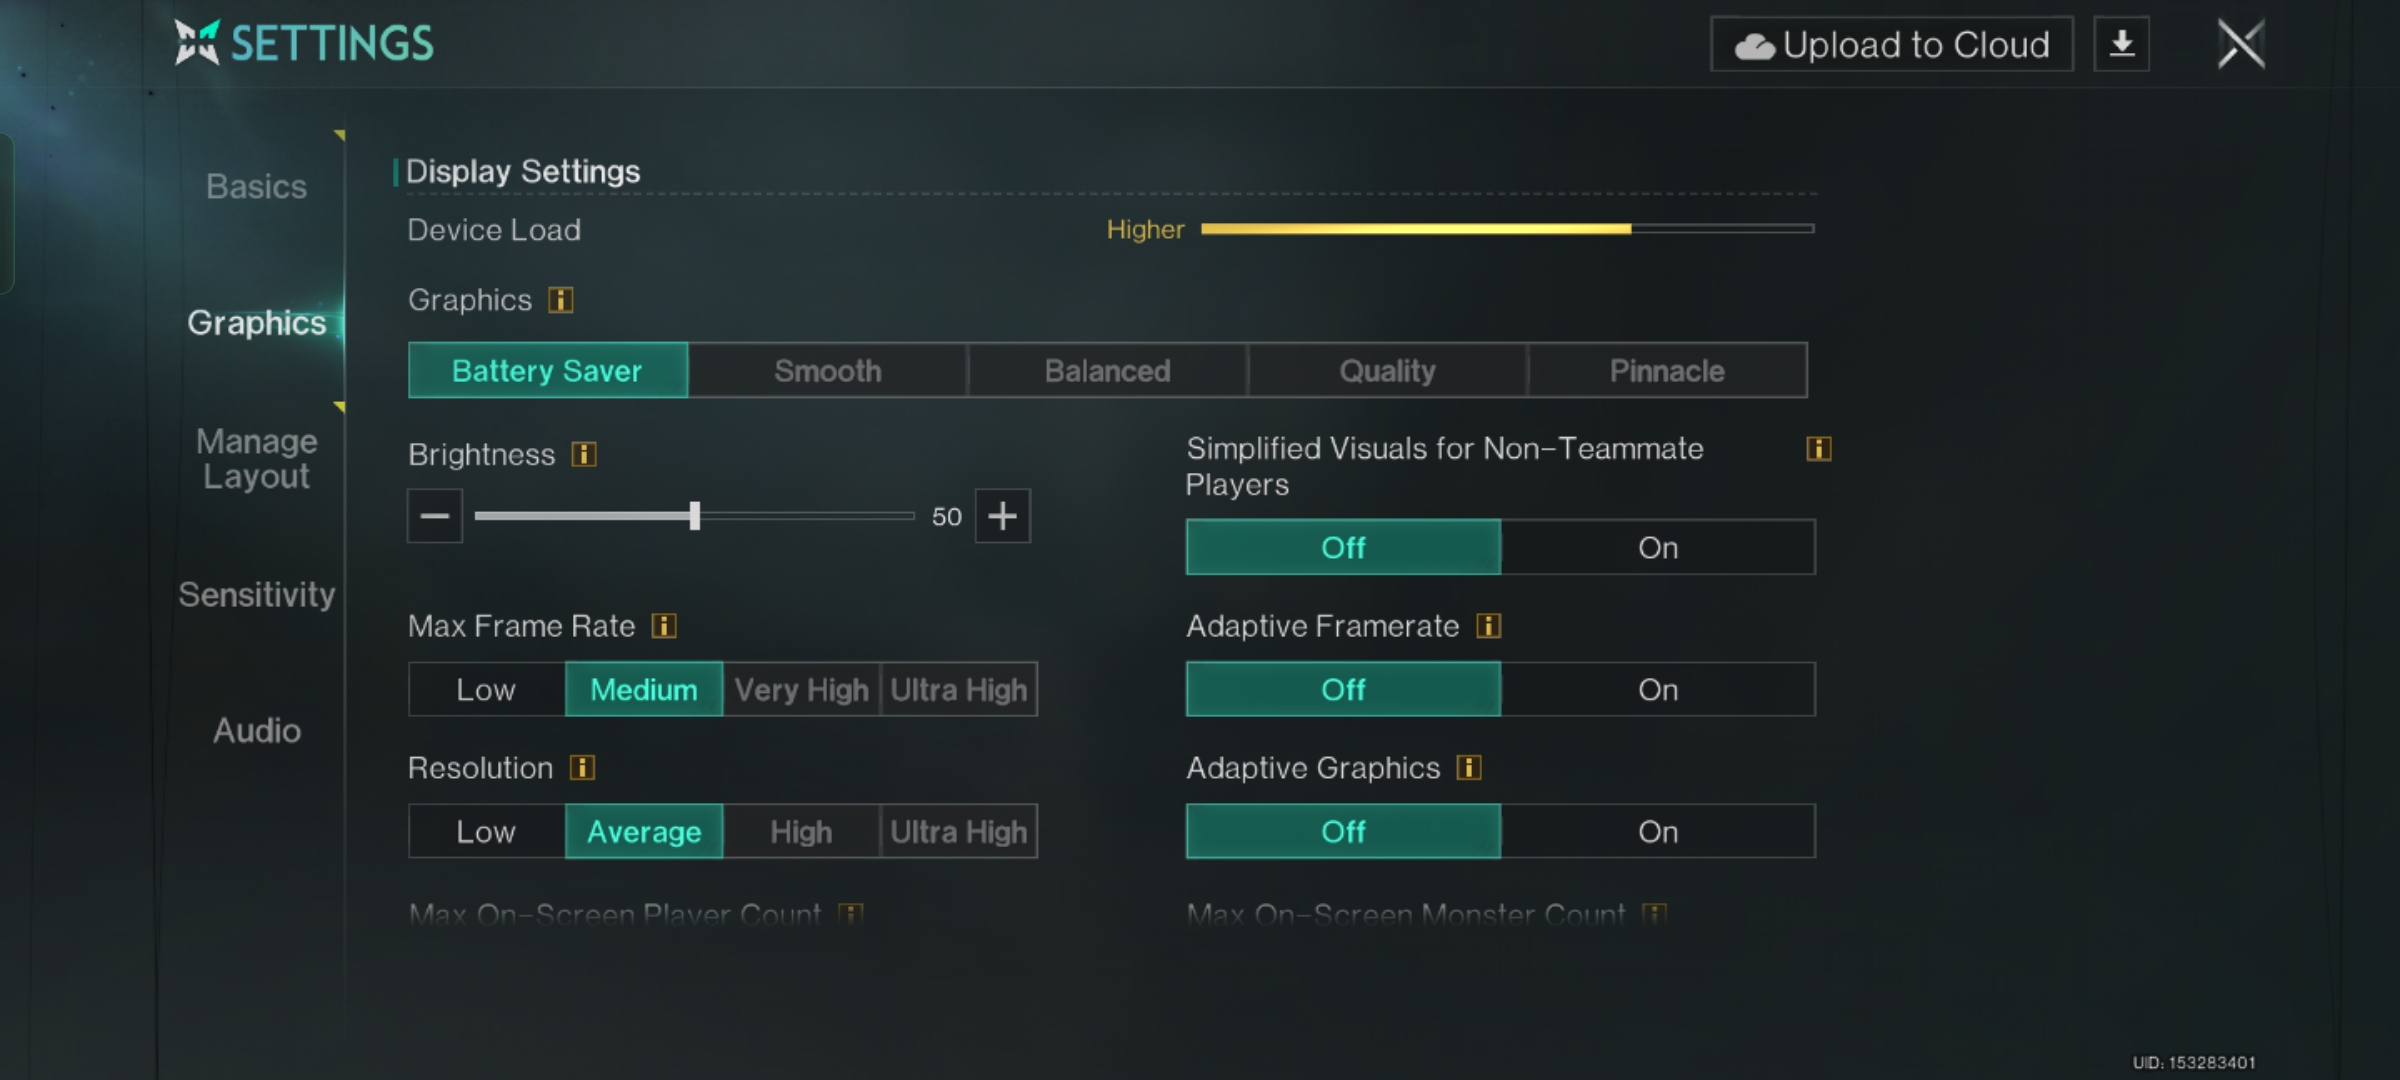Click the Brightness slider handle
This screenshot has width=2400, height=1080.
click(x=695, y=516)
